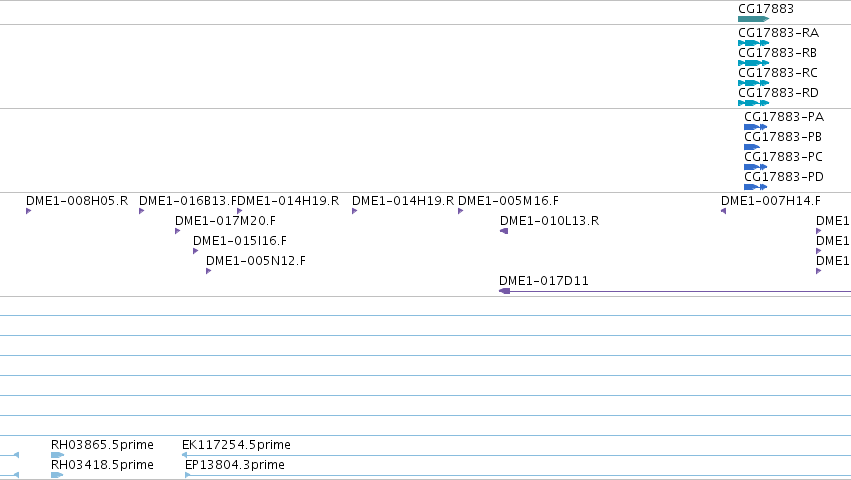Open the CG17883-PA protein glyph
Image resolution: width=851 pixels, height=480 pixels.
(x=755, y=127)
